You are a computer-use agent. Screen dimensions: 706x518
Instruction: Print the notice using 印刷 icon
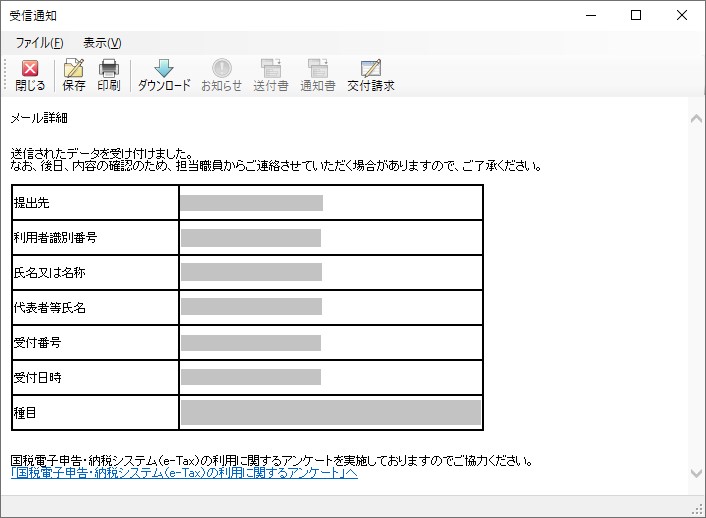click(109, 68)
